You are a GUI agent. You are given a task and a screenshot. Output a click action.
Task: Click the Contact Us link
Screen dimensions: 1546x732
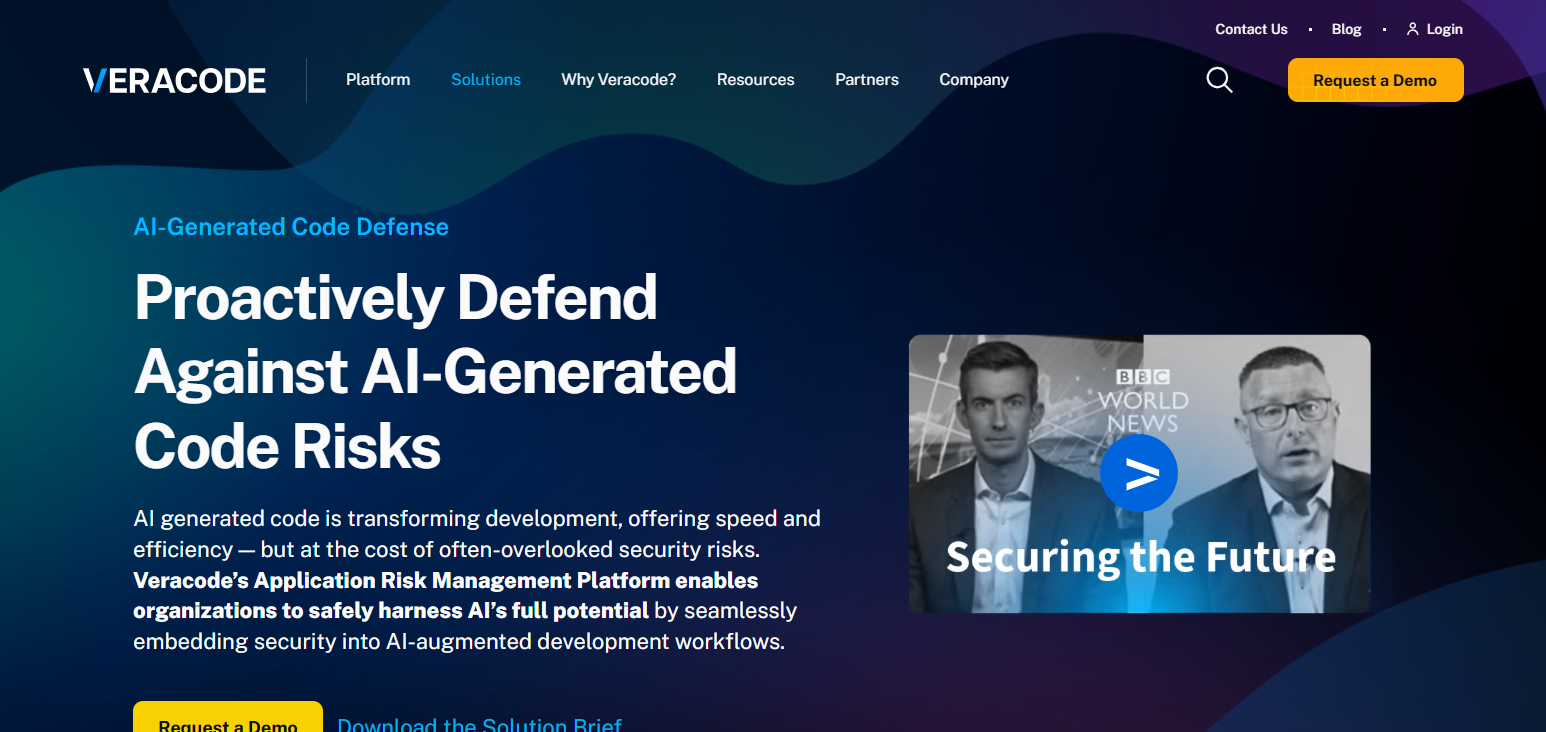[1251, 29]
